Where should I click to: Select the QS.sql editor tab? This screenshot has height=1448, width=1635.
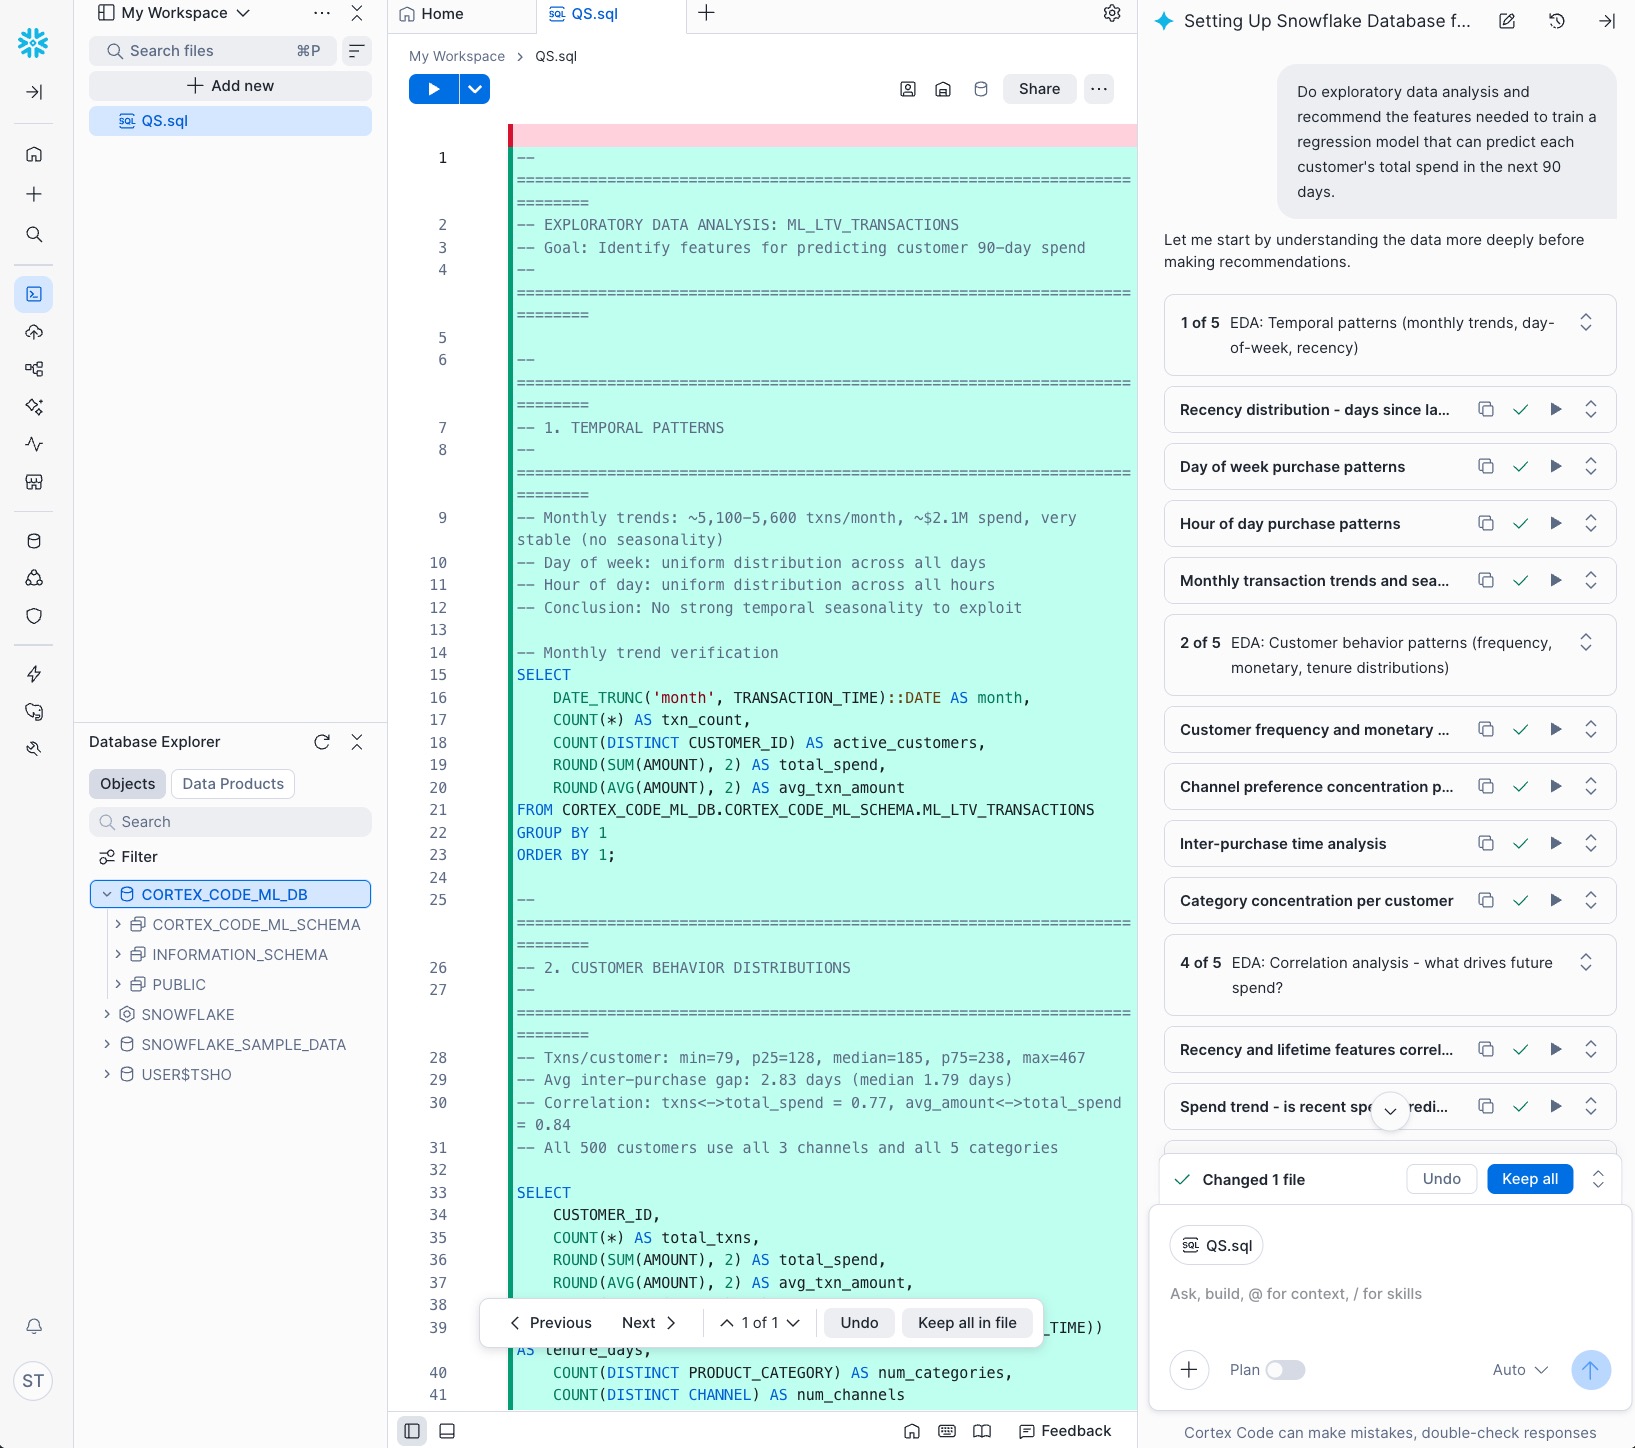[x=584, y=14]
